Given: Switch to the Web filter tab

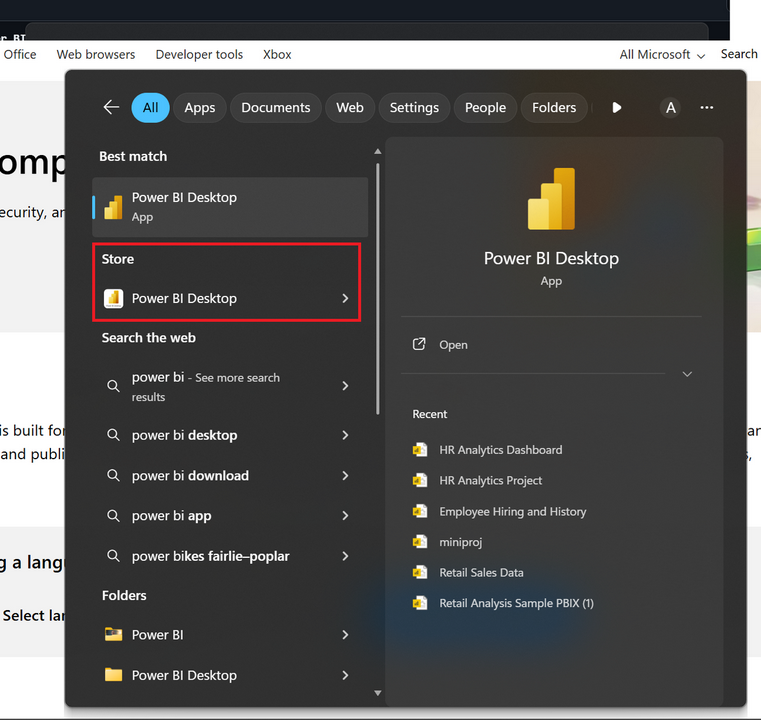Looking at the screenshot, I should click(350, 108).
